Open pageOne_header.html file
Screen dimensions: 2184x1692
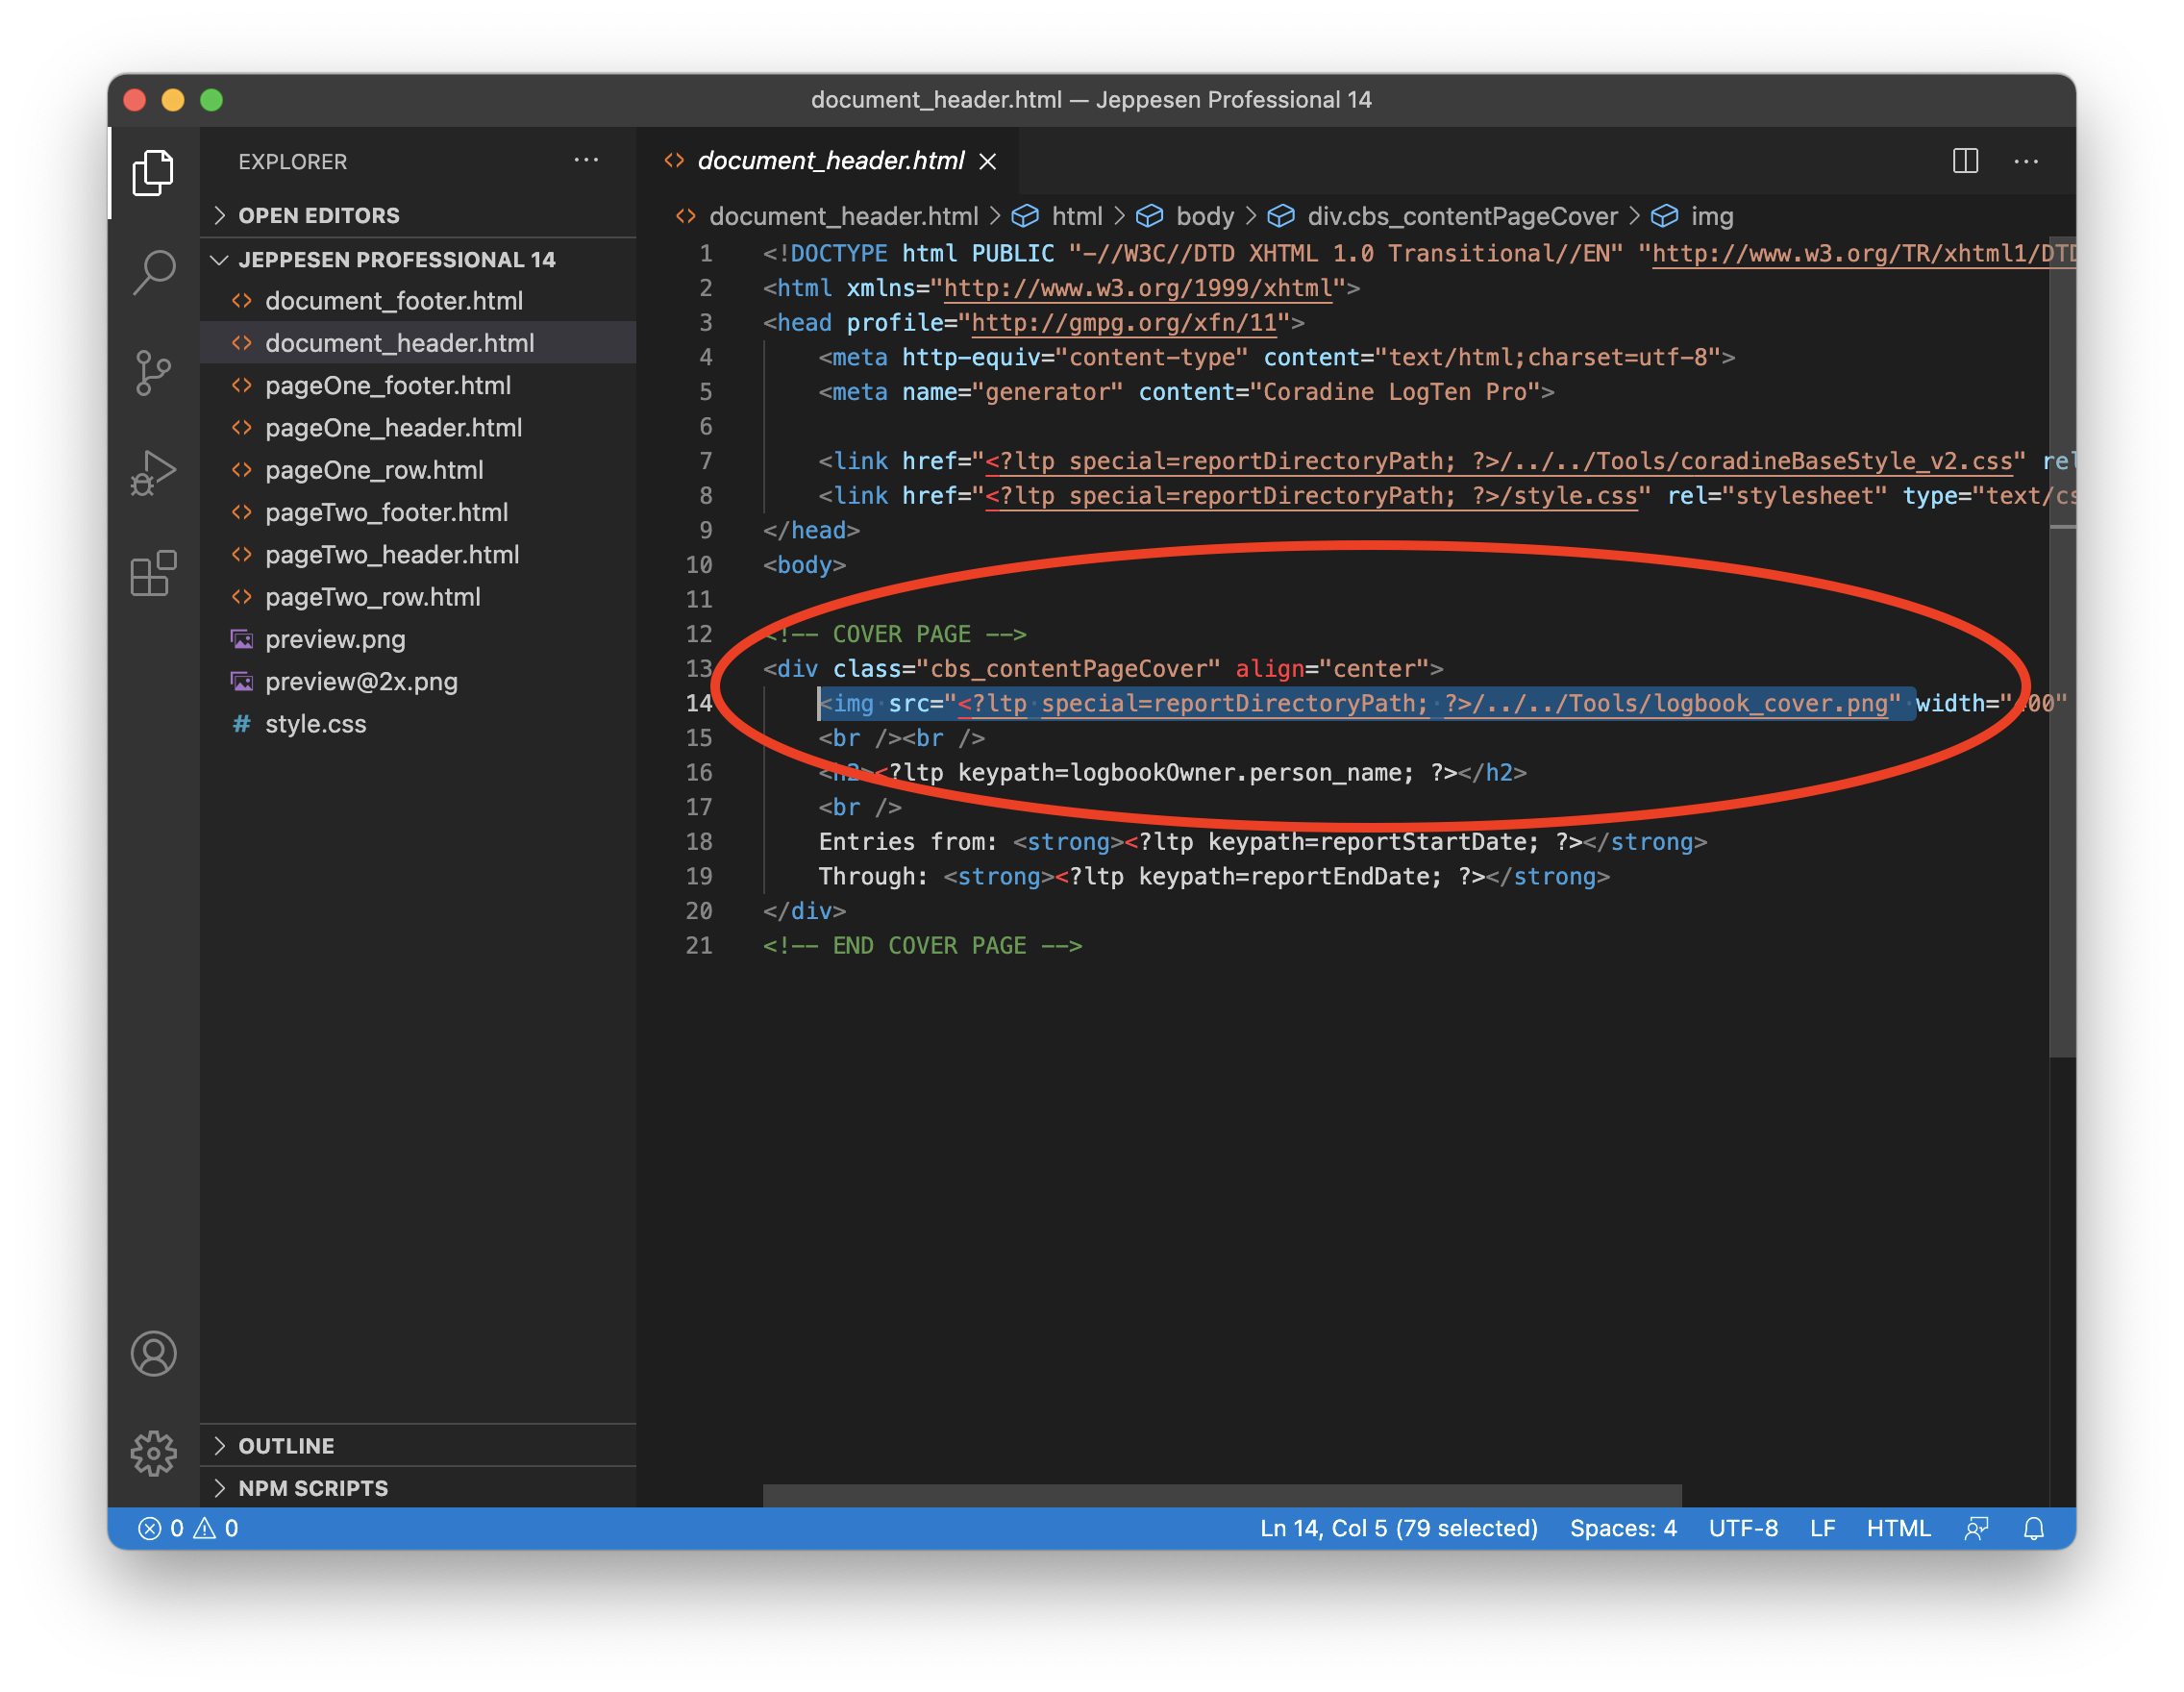[418, 427]
